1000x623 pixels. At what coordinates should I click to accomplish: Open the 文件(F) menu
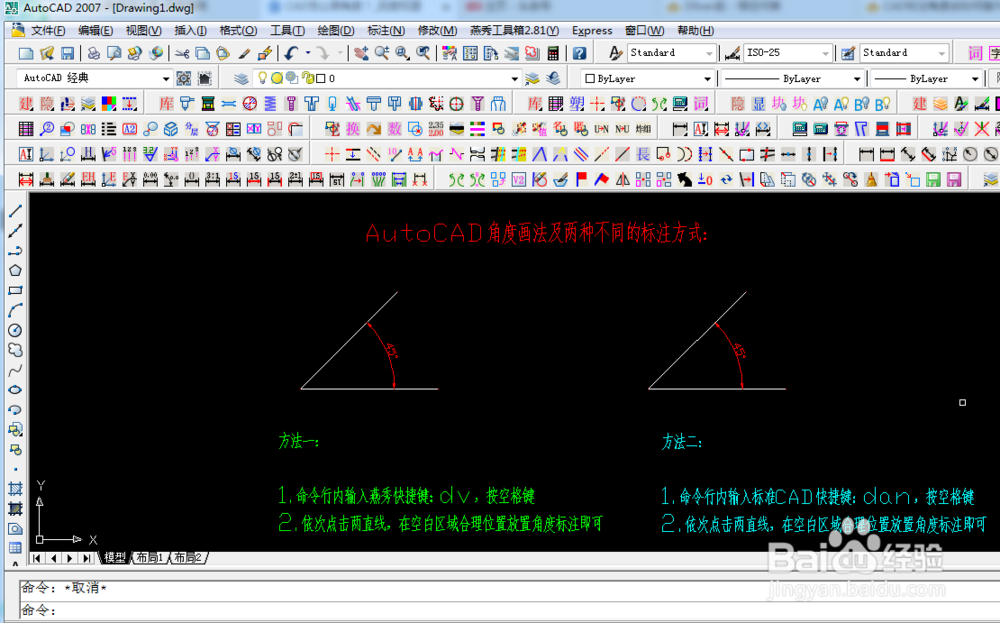coord(48,31)
